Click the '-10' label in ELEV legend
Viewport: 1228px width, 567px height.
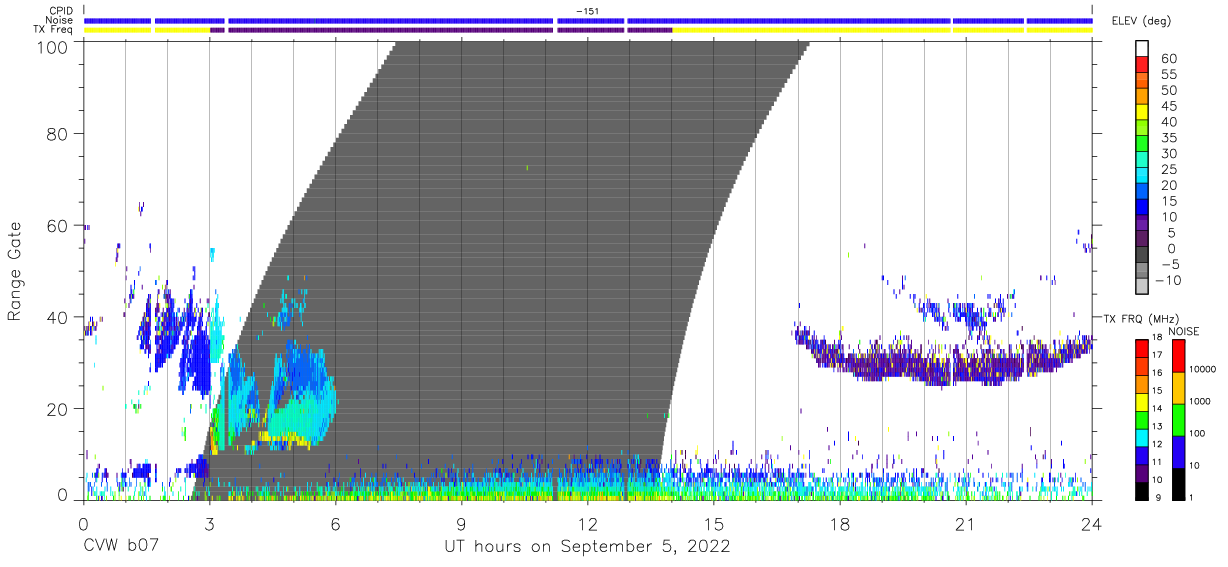point(1169,281)
